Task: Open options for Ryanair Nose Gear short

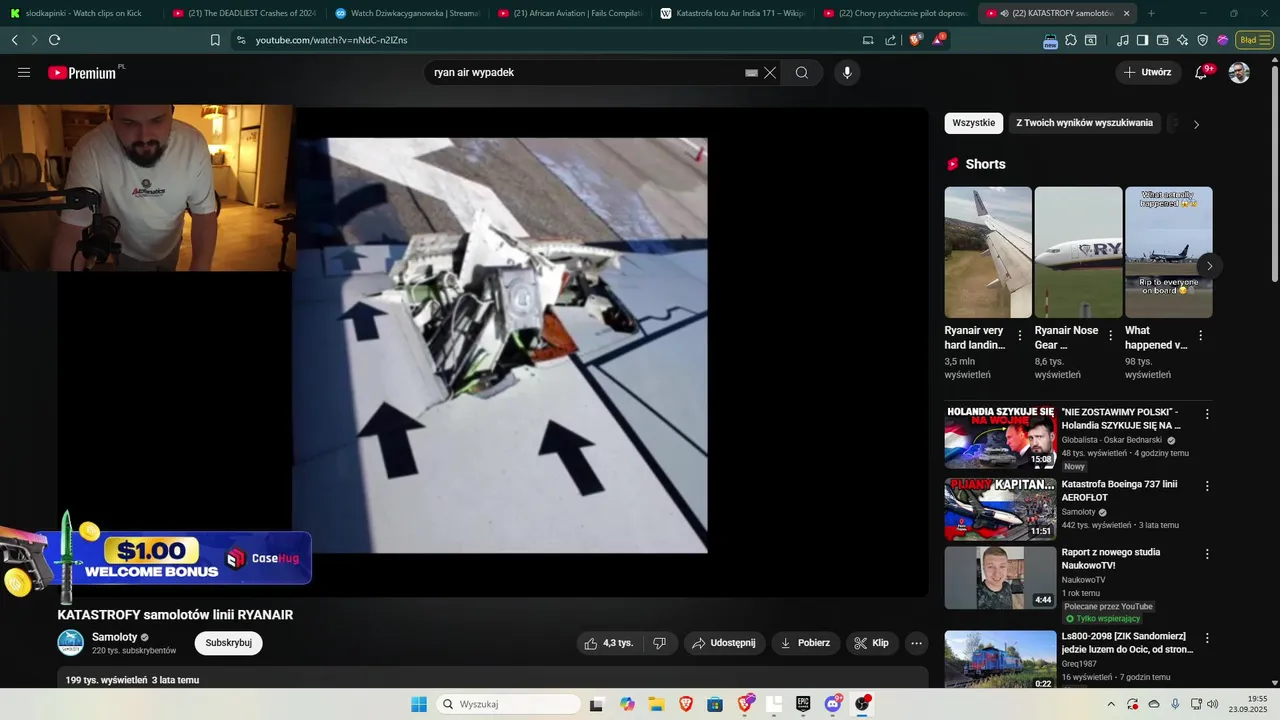Action: pos(1110,336)
